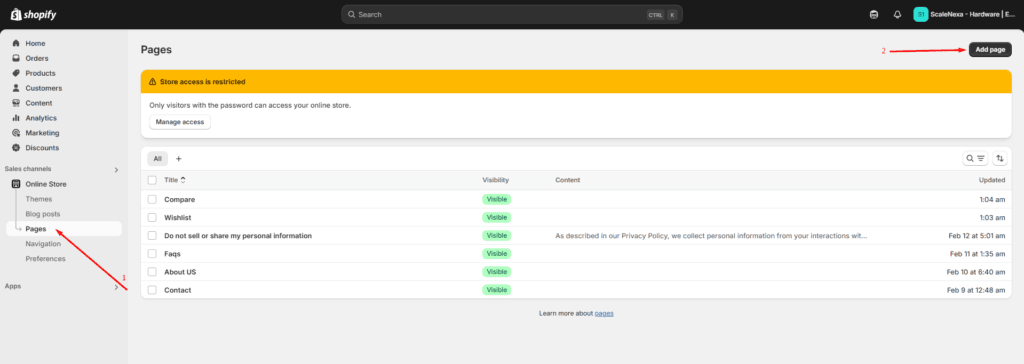Add a new view with plus icon

[x=178, y=159]
